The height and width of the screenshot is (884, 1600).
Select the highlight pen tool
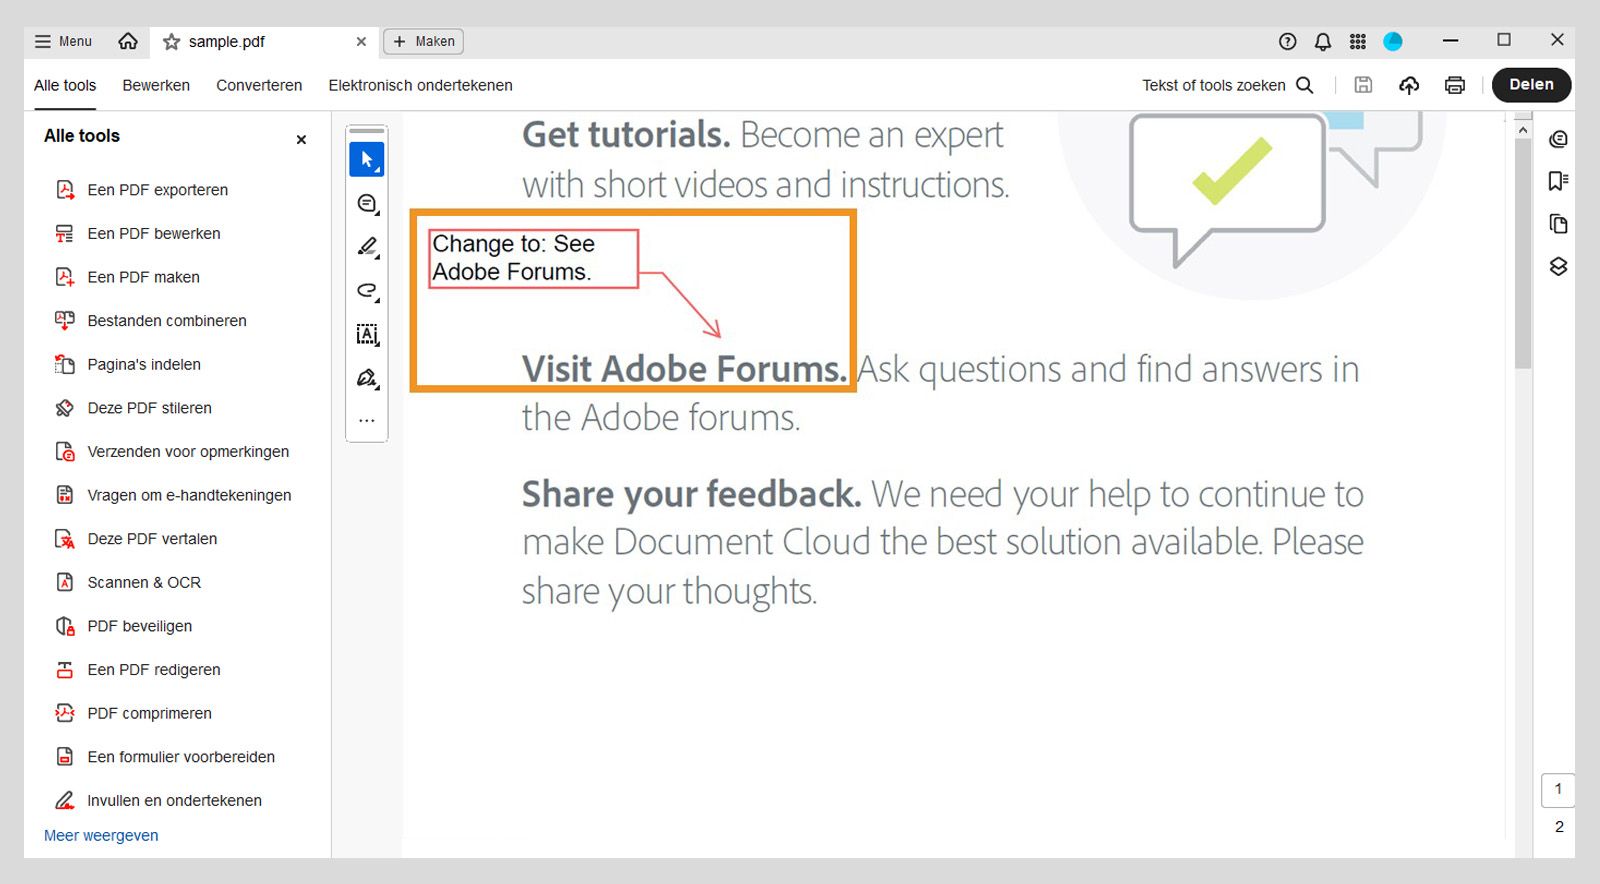coord(367,247)
